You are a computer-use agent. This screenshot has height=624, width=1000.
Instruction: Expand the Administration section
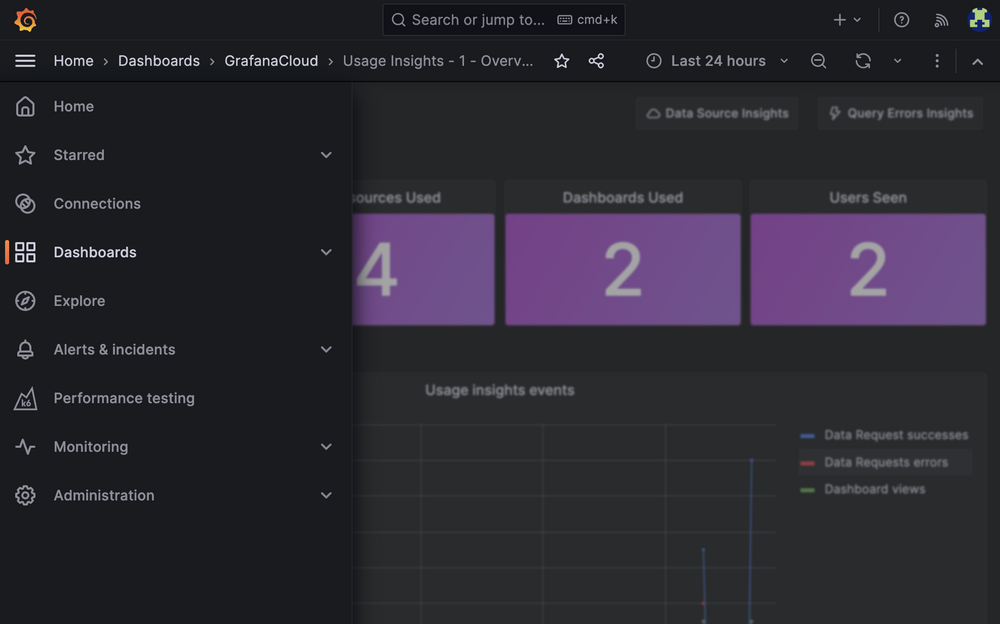(x=326, y=495)
